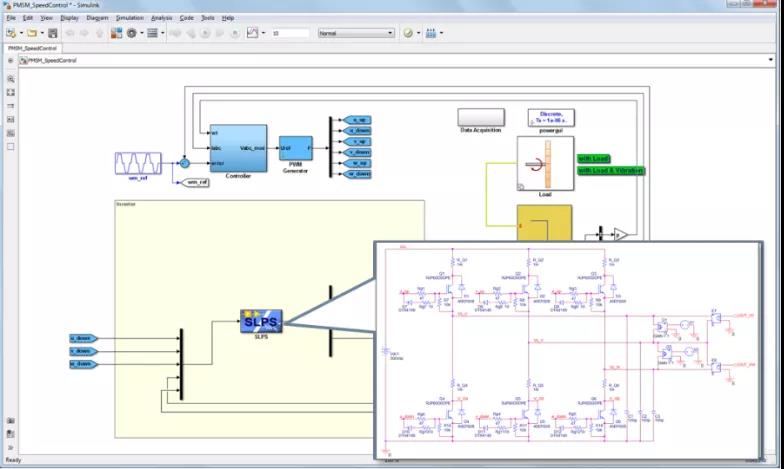
Task: Click the Run simulation play button
Action: [205, 34]
